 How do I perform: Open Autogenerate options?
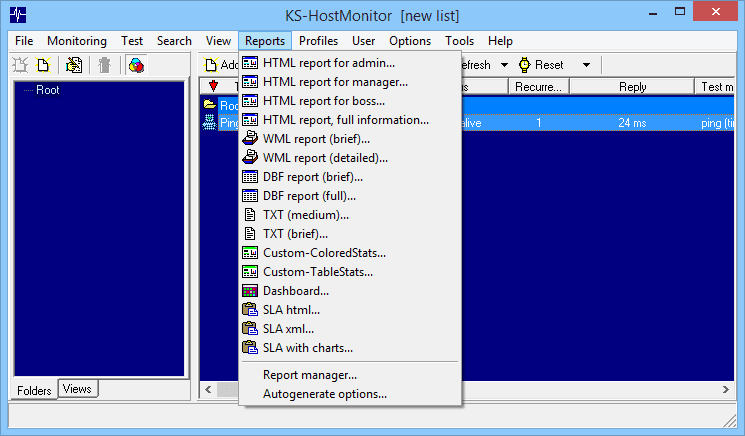click(x=350, y=394)
